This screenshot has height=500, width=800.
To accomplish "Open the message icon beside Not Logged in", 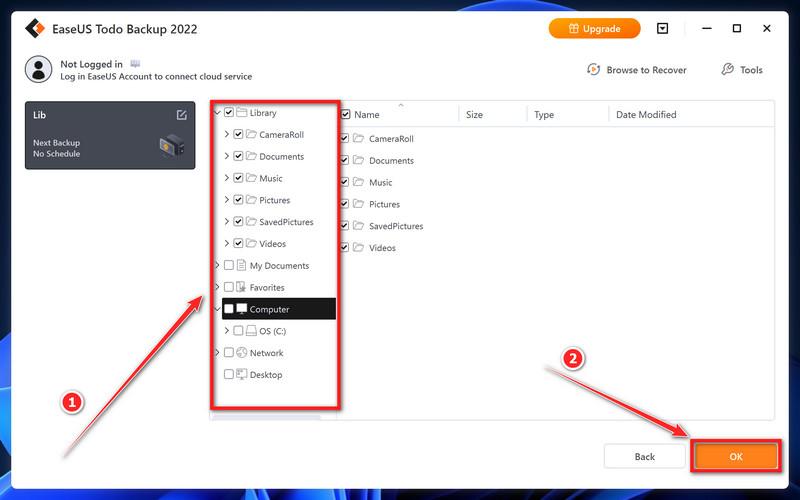I will (x=135, y=64).
